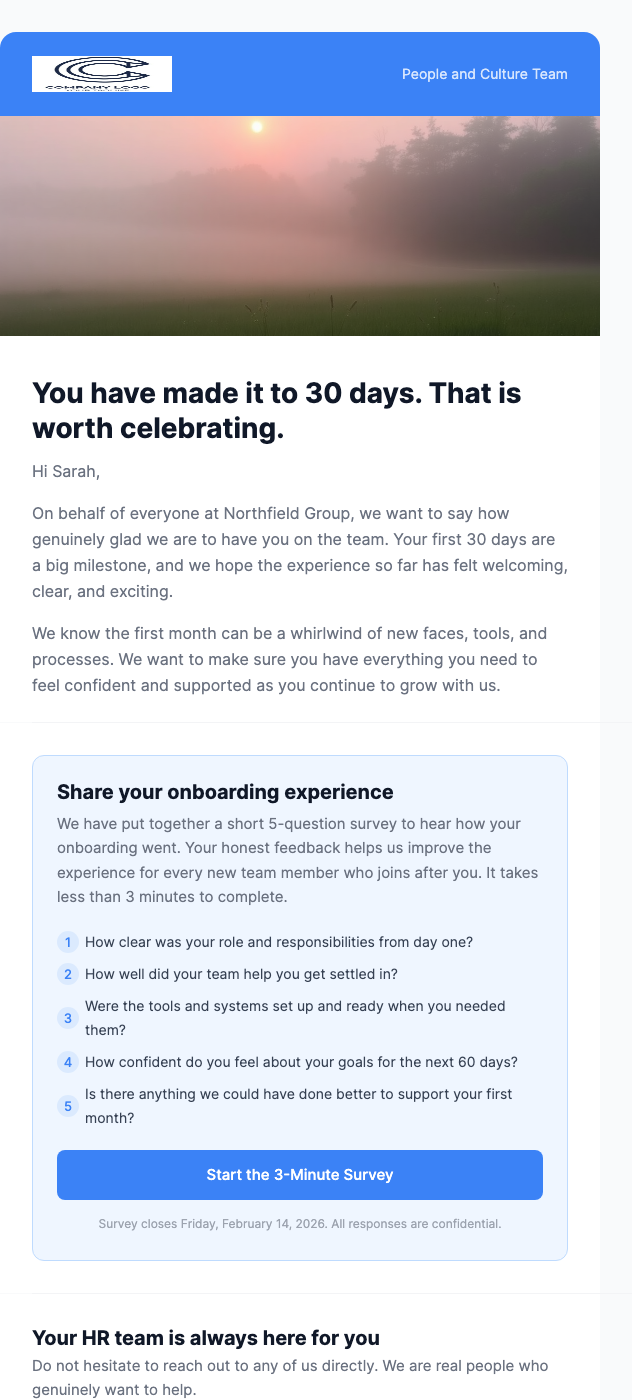This screenshot has height=1400, width=632.
Task: Click the first month support question
Action: 299,1105
